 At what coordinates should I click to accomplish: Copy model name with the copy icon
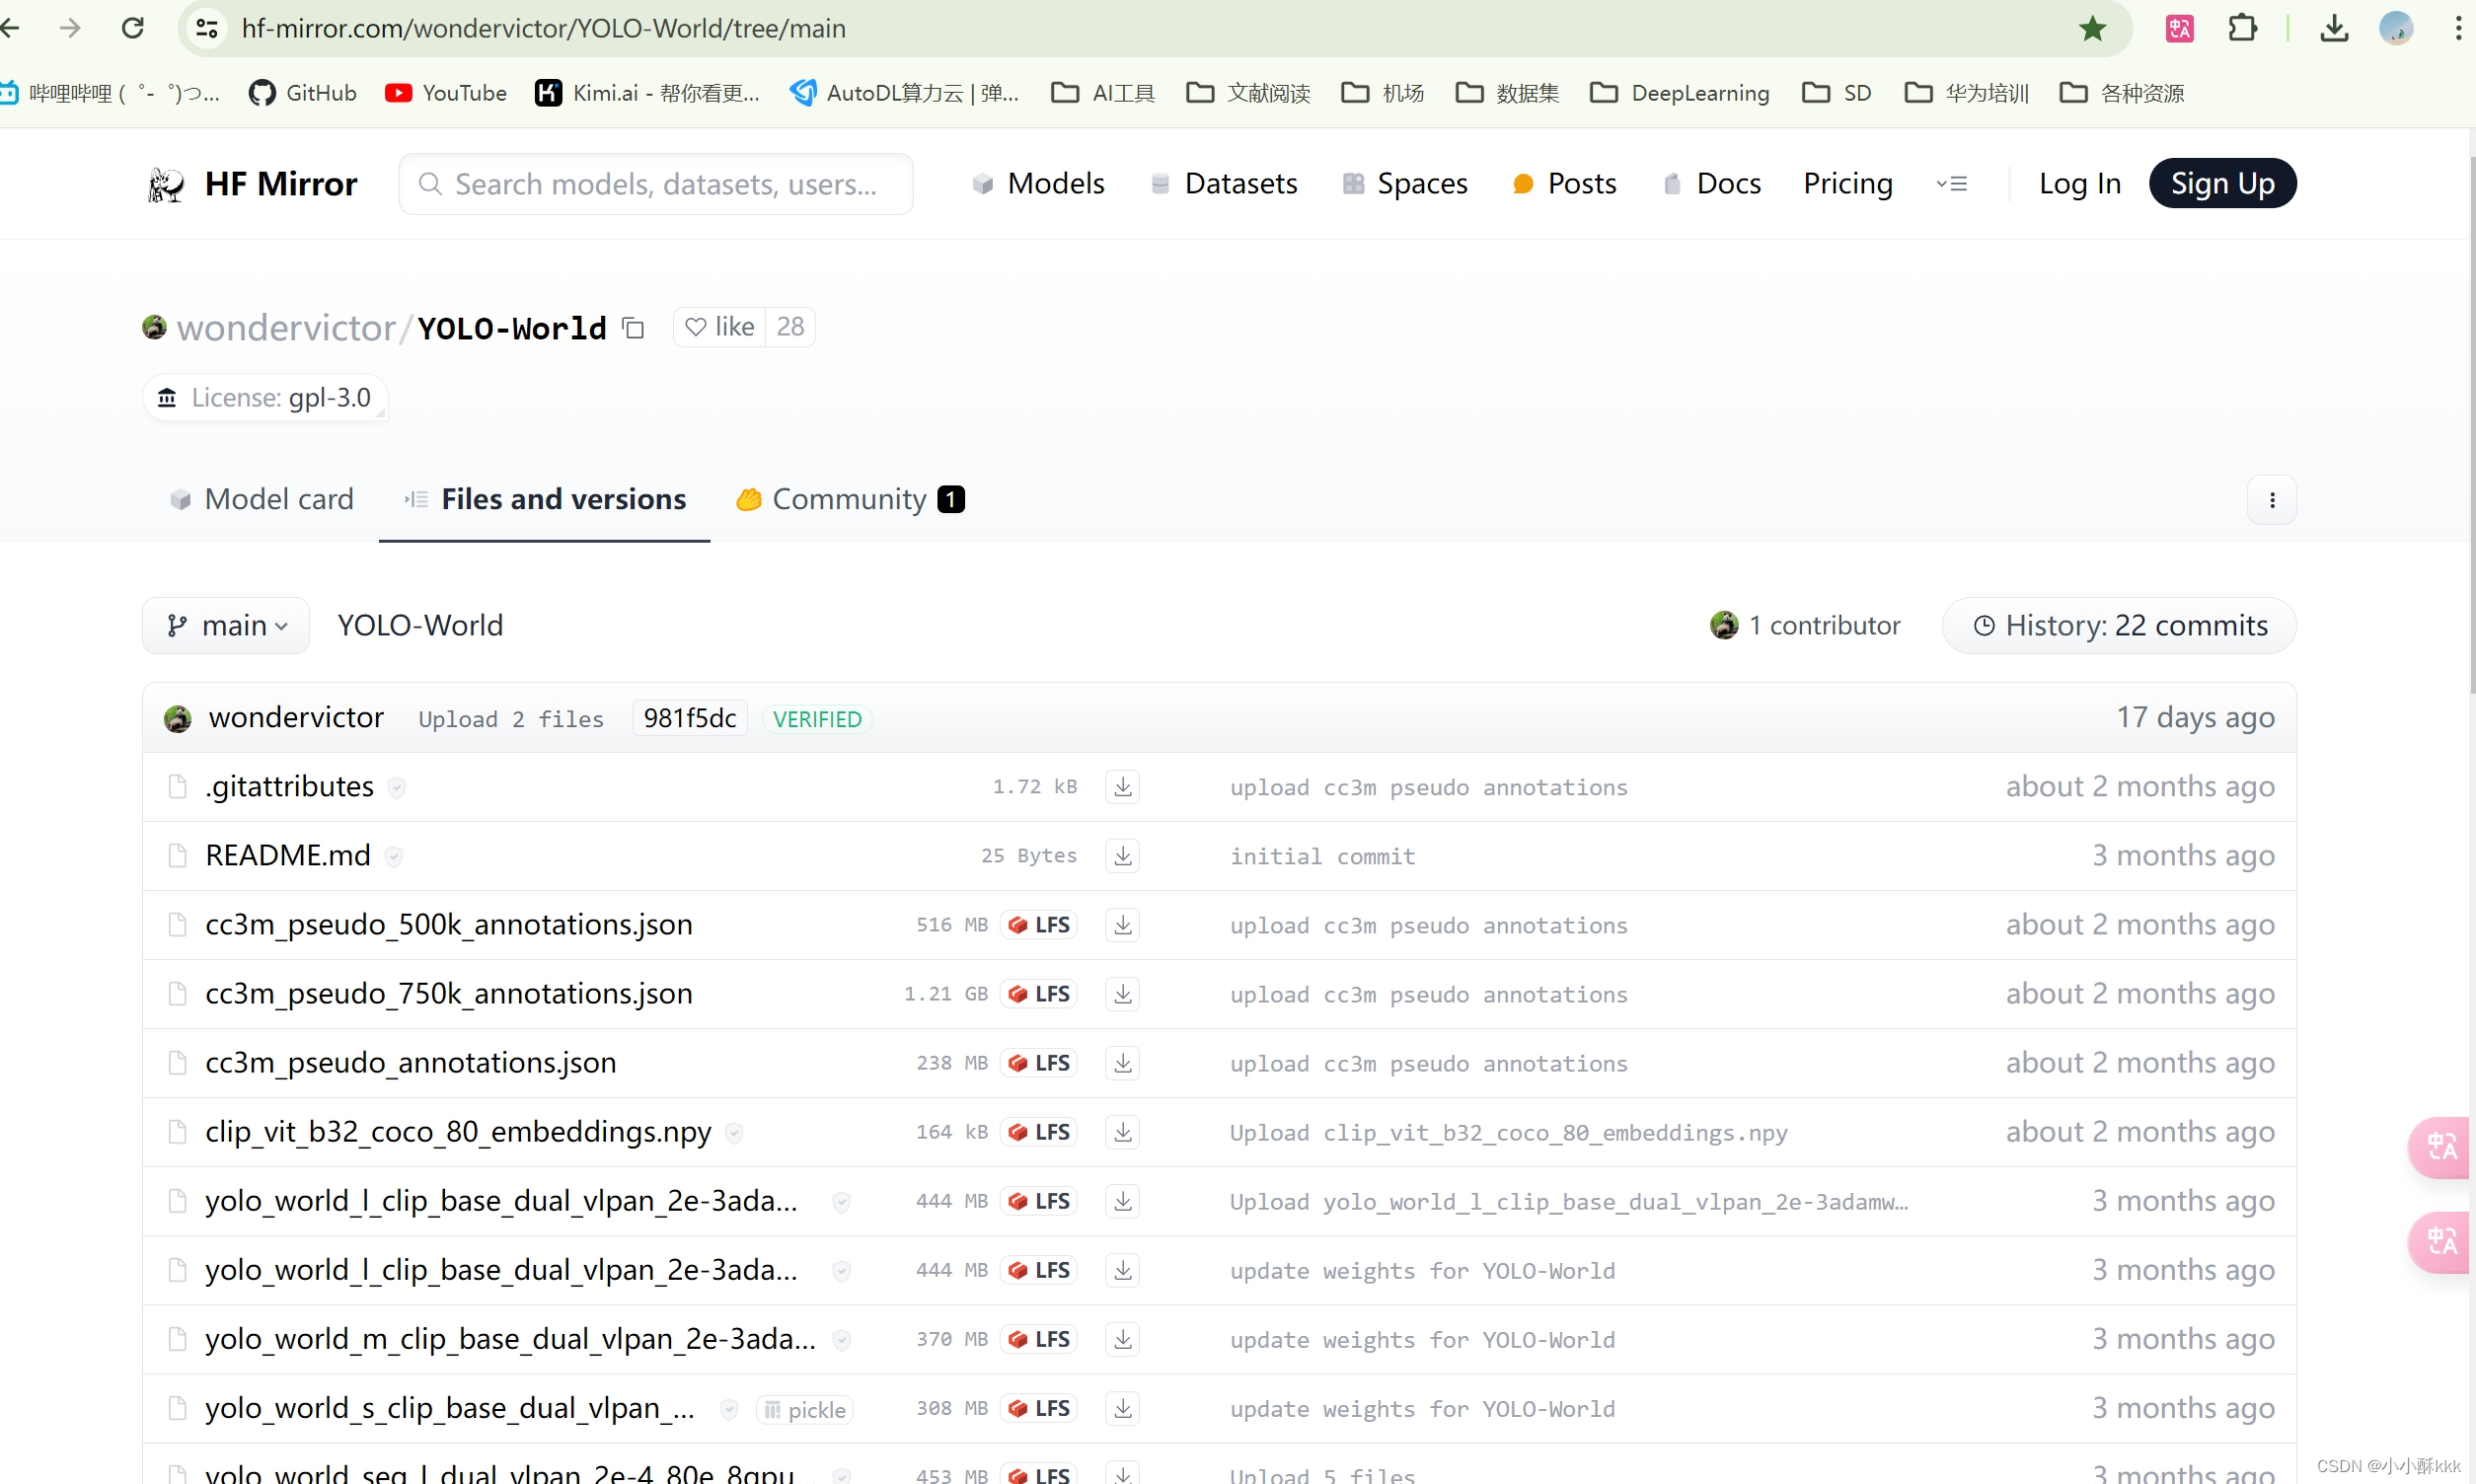[x=633, y=328]
